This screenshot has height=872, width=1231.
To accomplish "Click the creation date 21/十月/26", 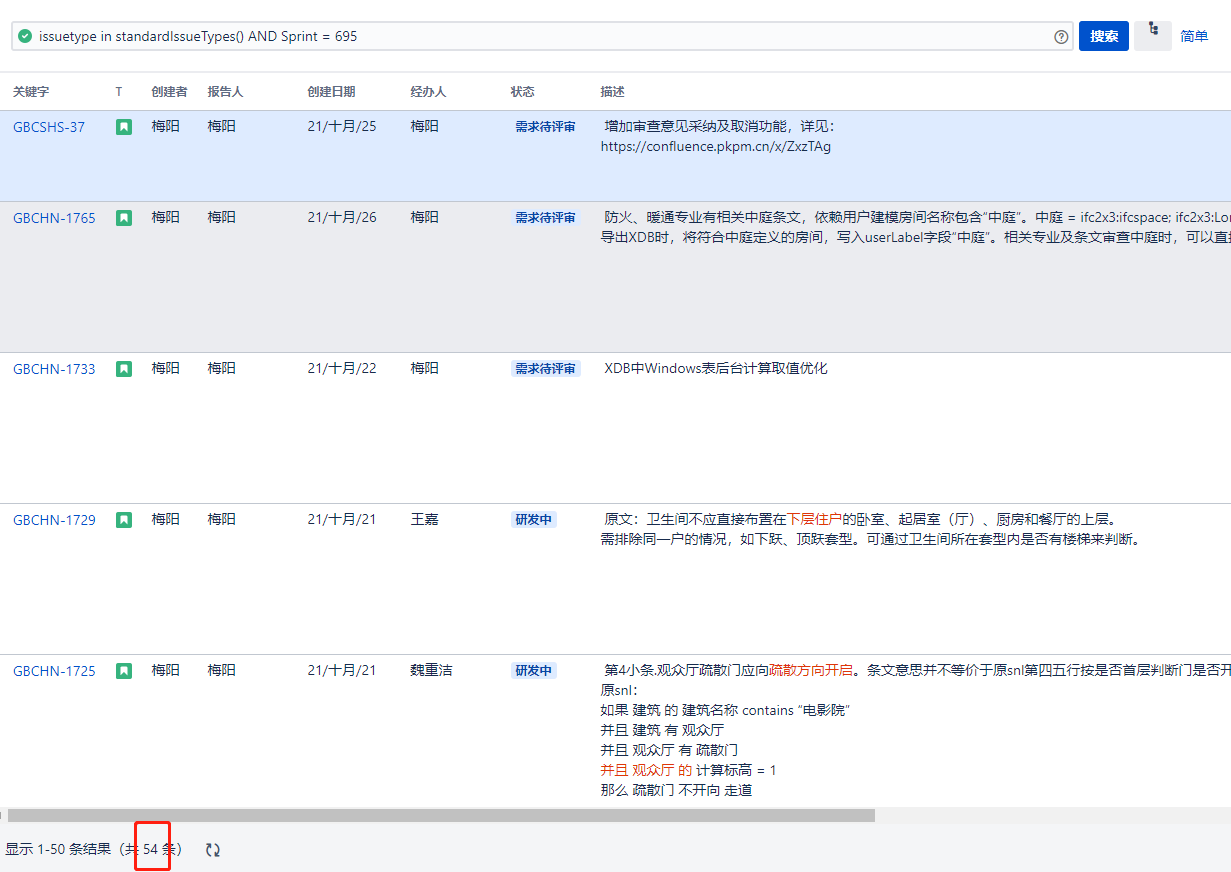I will (342, 218).
